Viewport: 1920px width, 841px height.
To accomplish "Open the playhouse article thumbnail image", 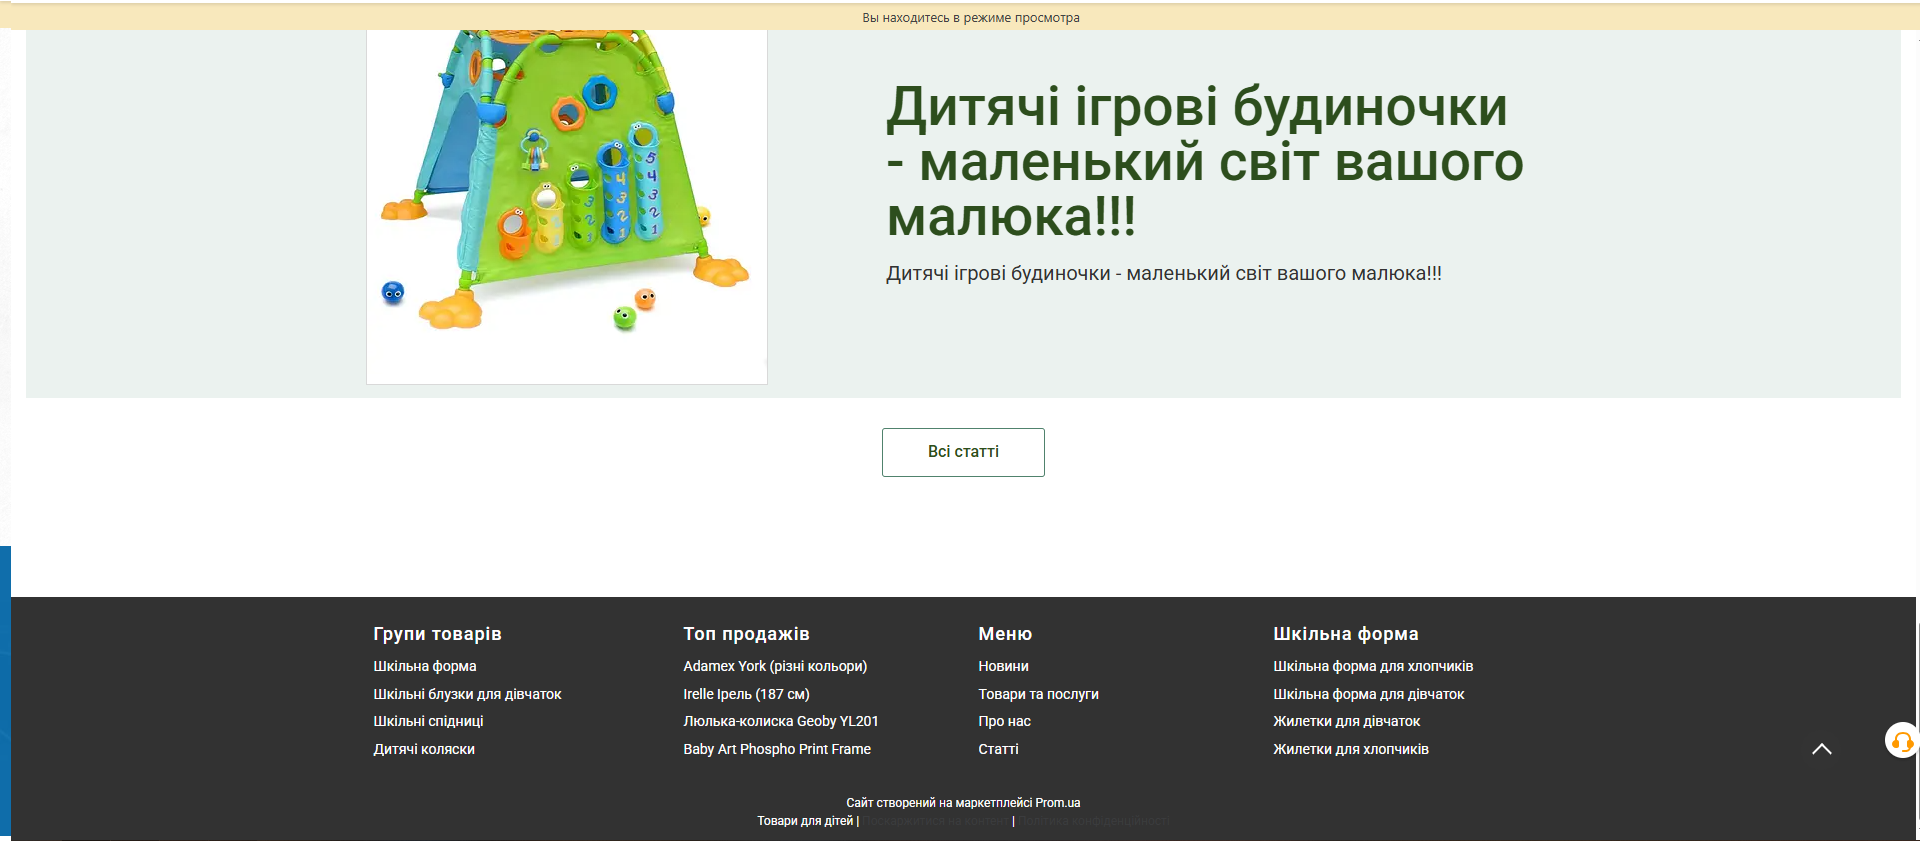I will [566, 200].
